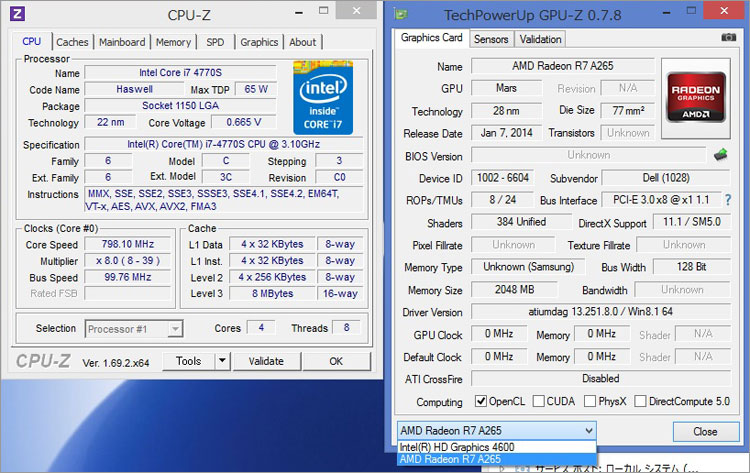The width and height of the screenshot is (750, 473).
Task: Click the Threads value 8
Action: point(346,328)
